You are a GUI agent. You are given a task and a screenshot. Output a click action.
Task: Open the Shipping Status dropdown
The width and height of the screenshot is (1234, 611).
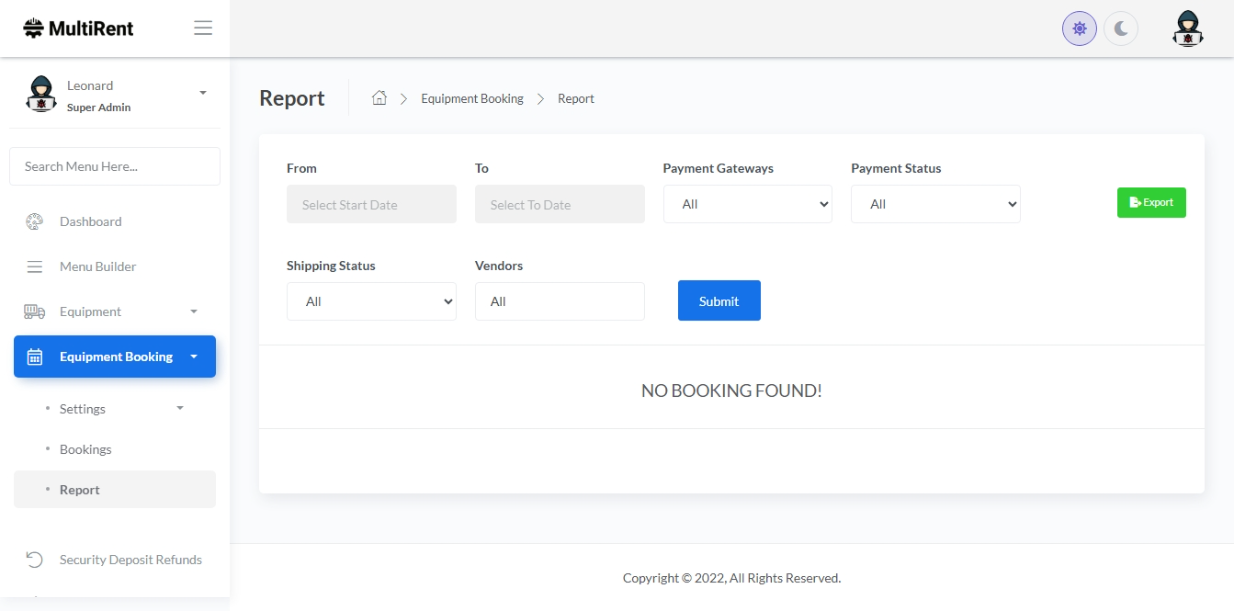coord(371,302)
